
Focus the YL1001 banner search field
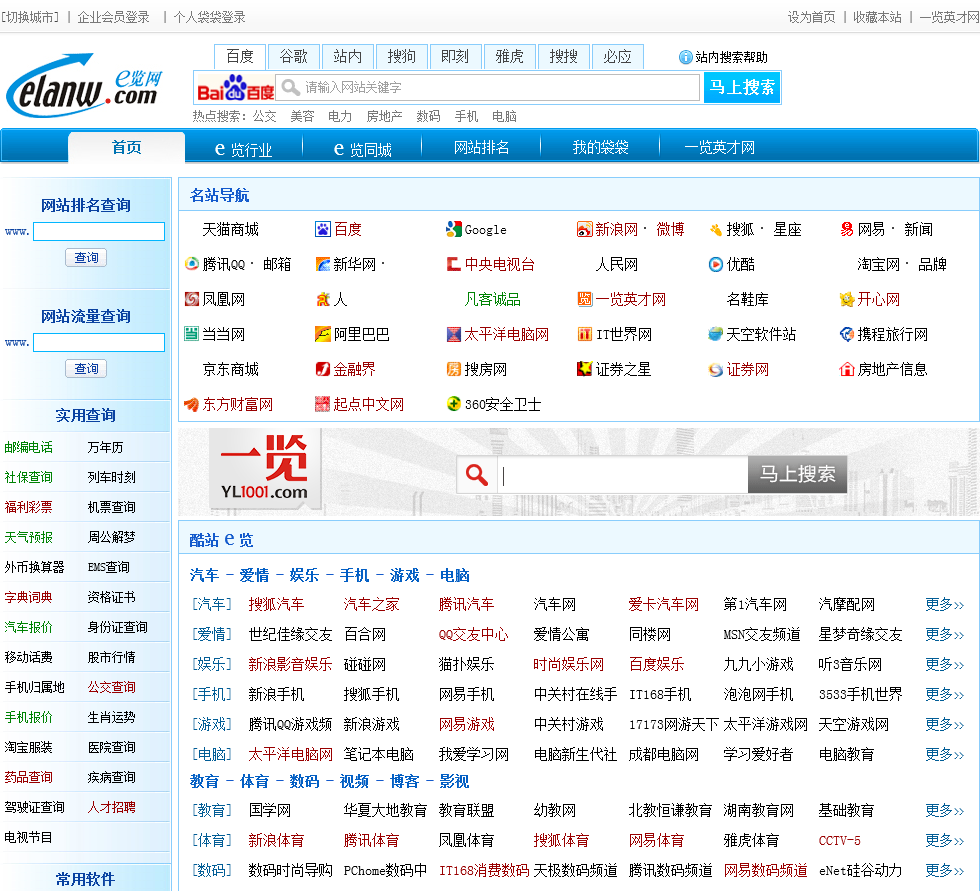tap(622, 475)
